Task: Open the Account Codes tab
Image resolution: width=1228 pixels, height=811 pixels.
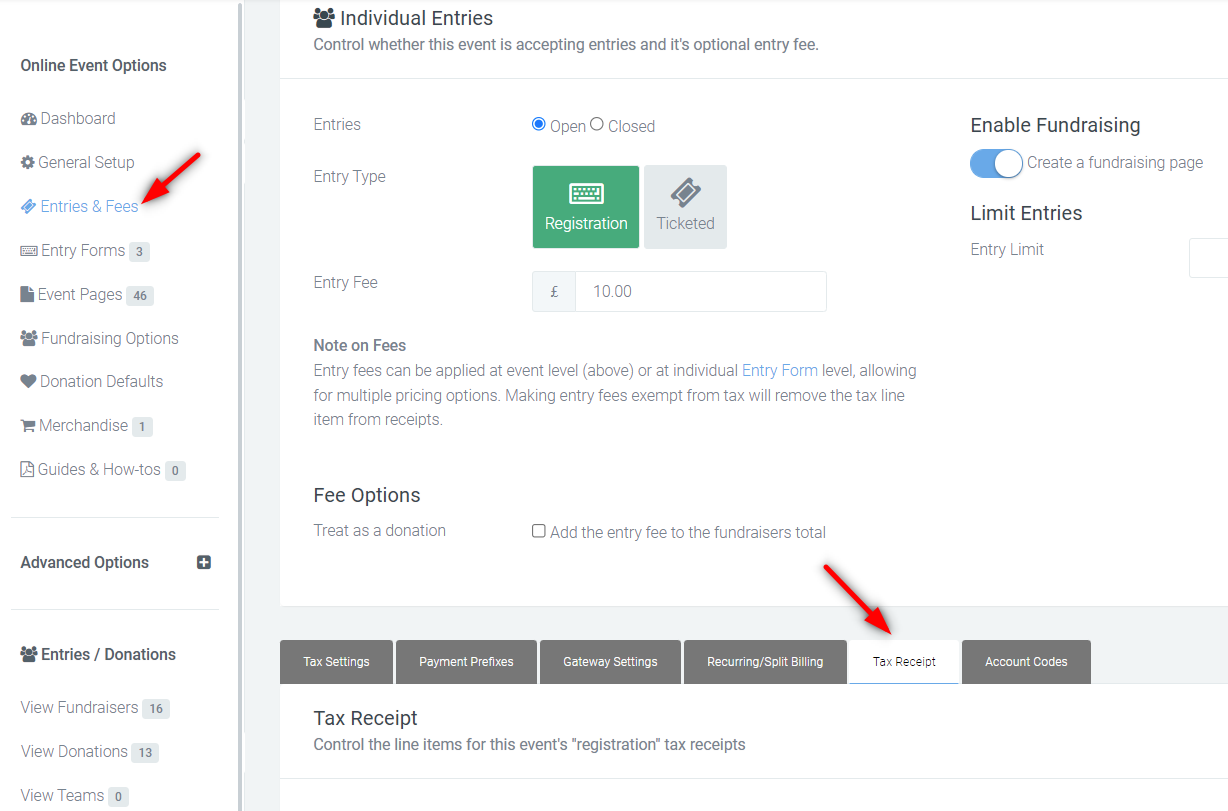Action: point(1026,662)
